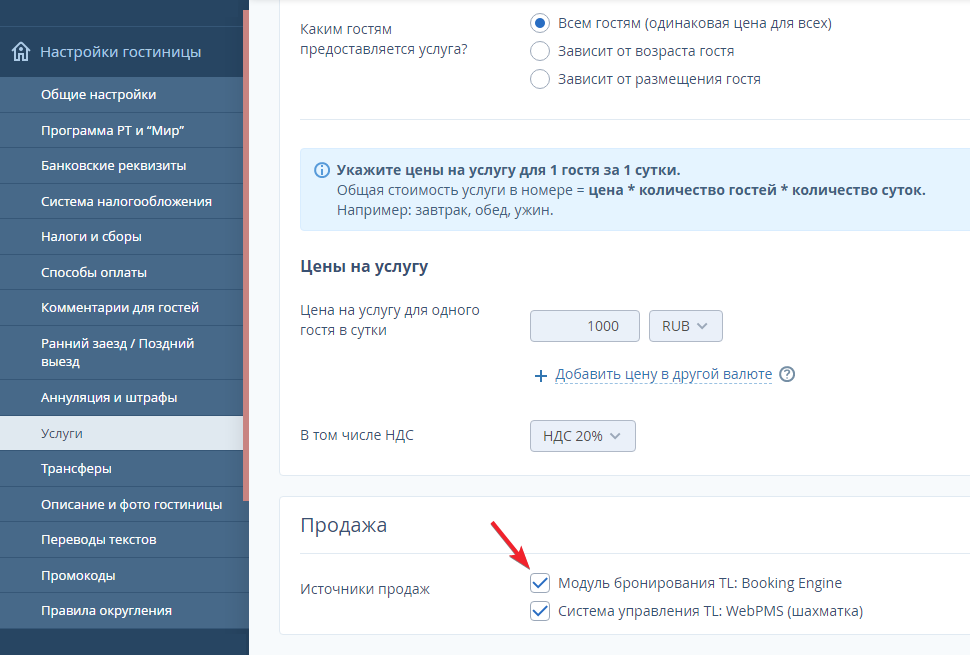Open the НДС 20% dropdown

583,436
